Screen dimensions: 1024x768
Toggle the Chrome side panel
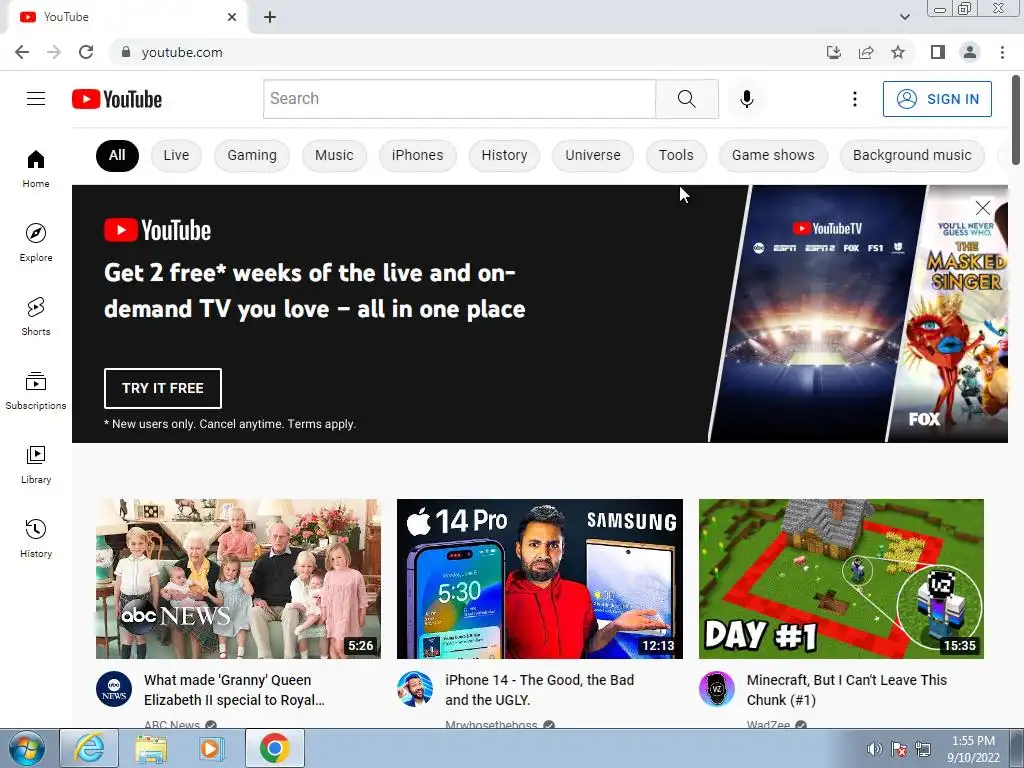click(938, 52)
